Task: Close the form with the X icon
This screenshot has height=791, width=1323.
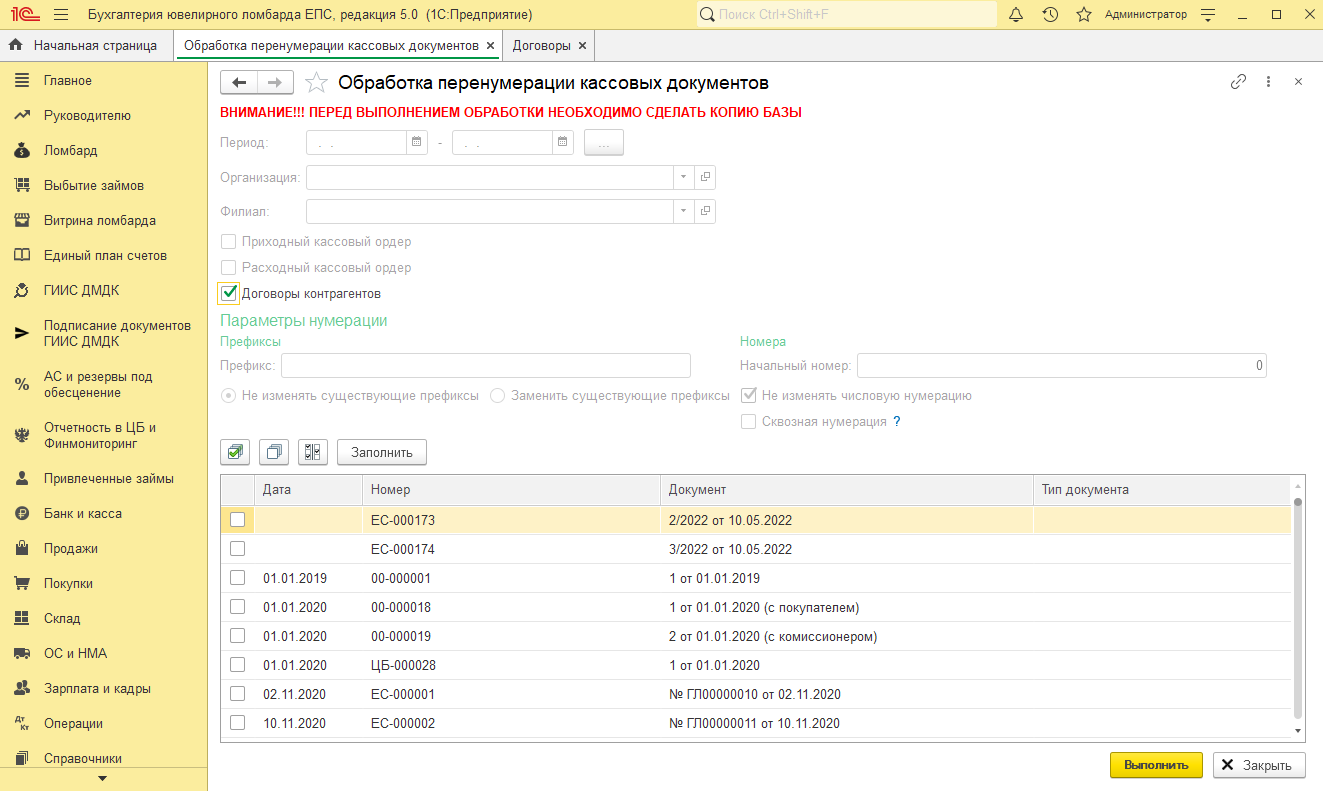Action: 1298,82
